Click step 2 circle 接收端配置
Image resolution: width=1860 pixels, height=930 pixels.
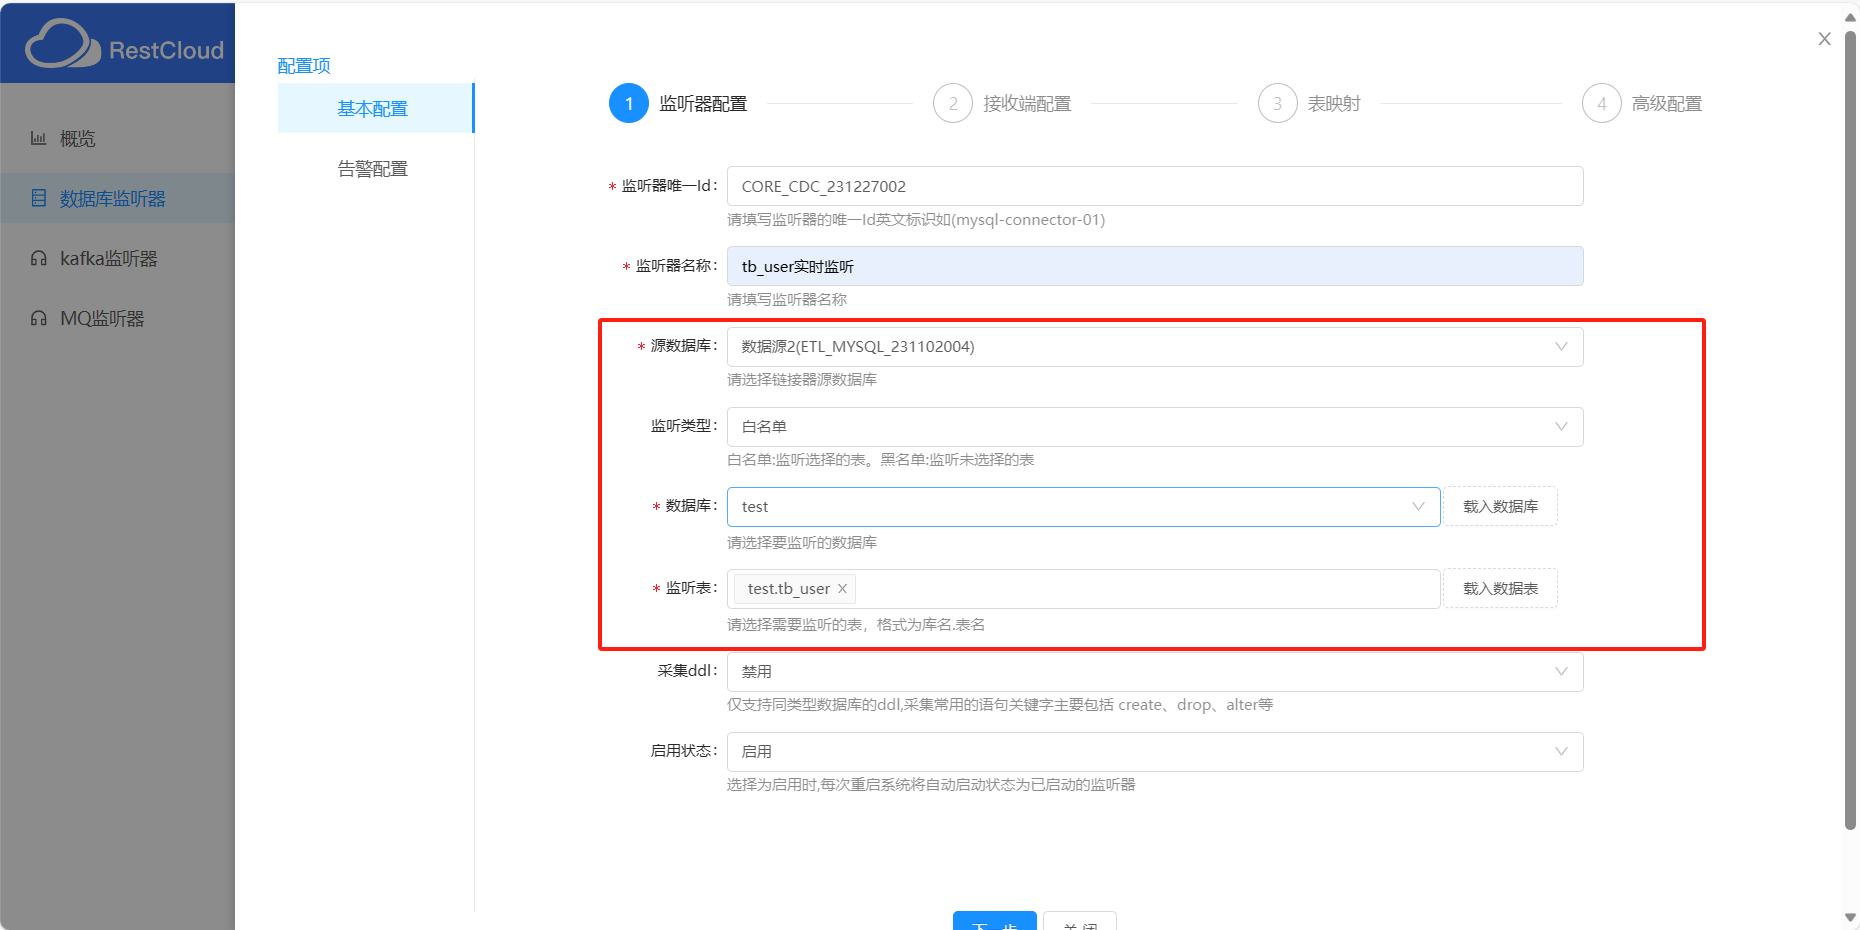(953, 103)
